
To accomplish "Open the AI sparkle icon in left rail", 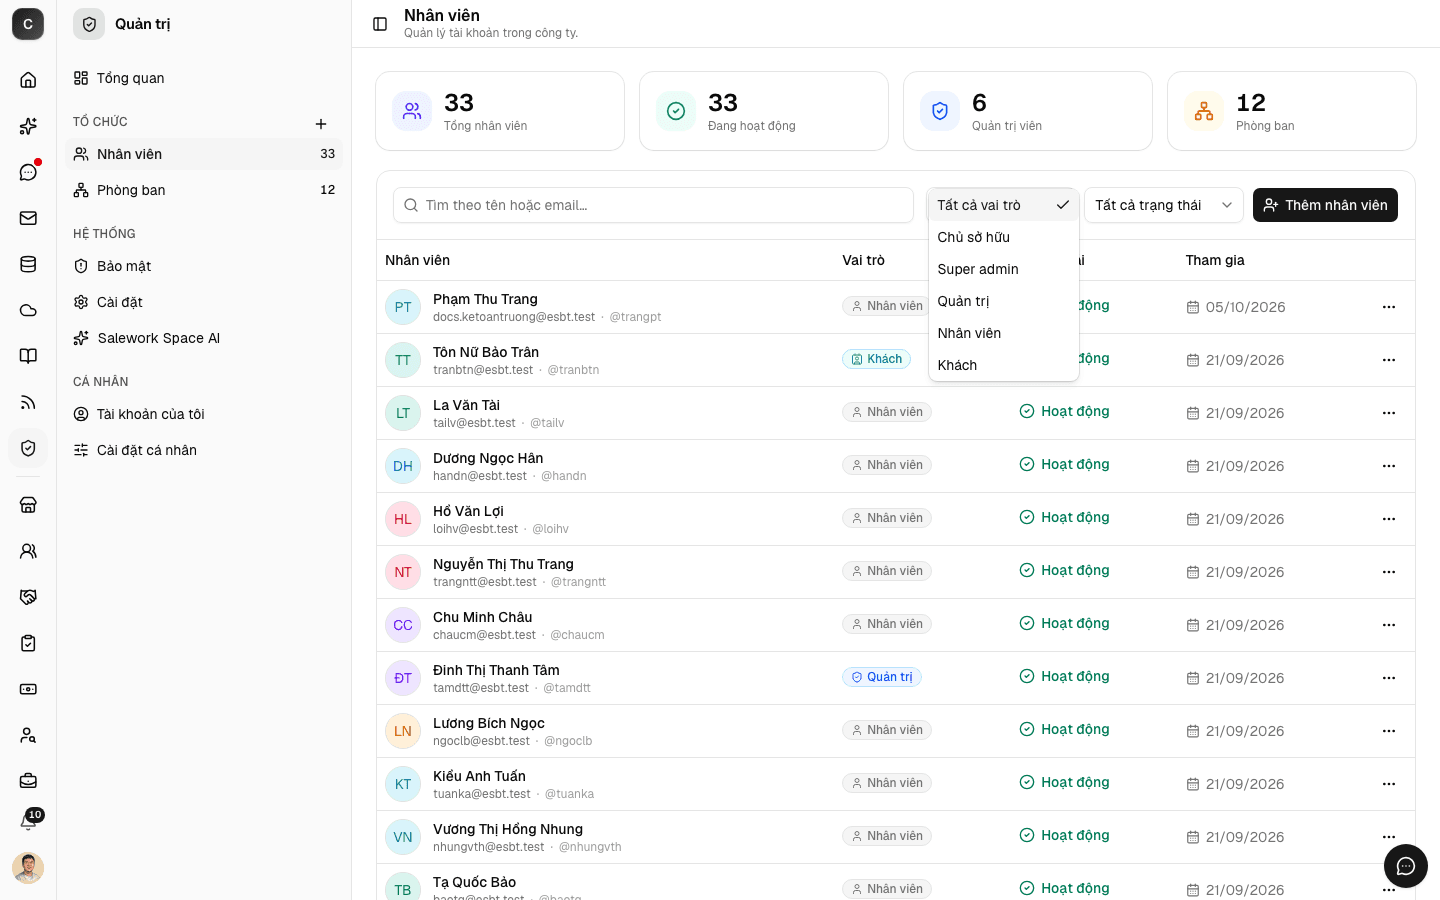I will [x=28, y=126].
